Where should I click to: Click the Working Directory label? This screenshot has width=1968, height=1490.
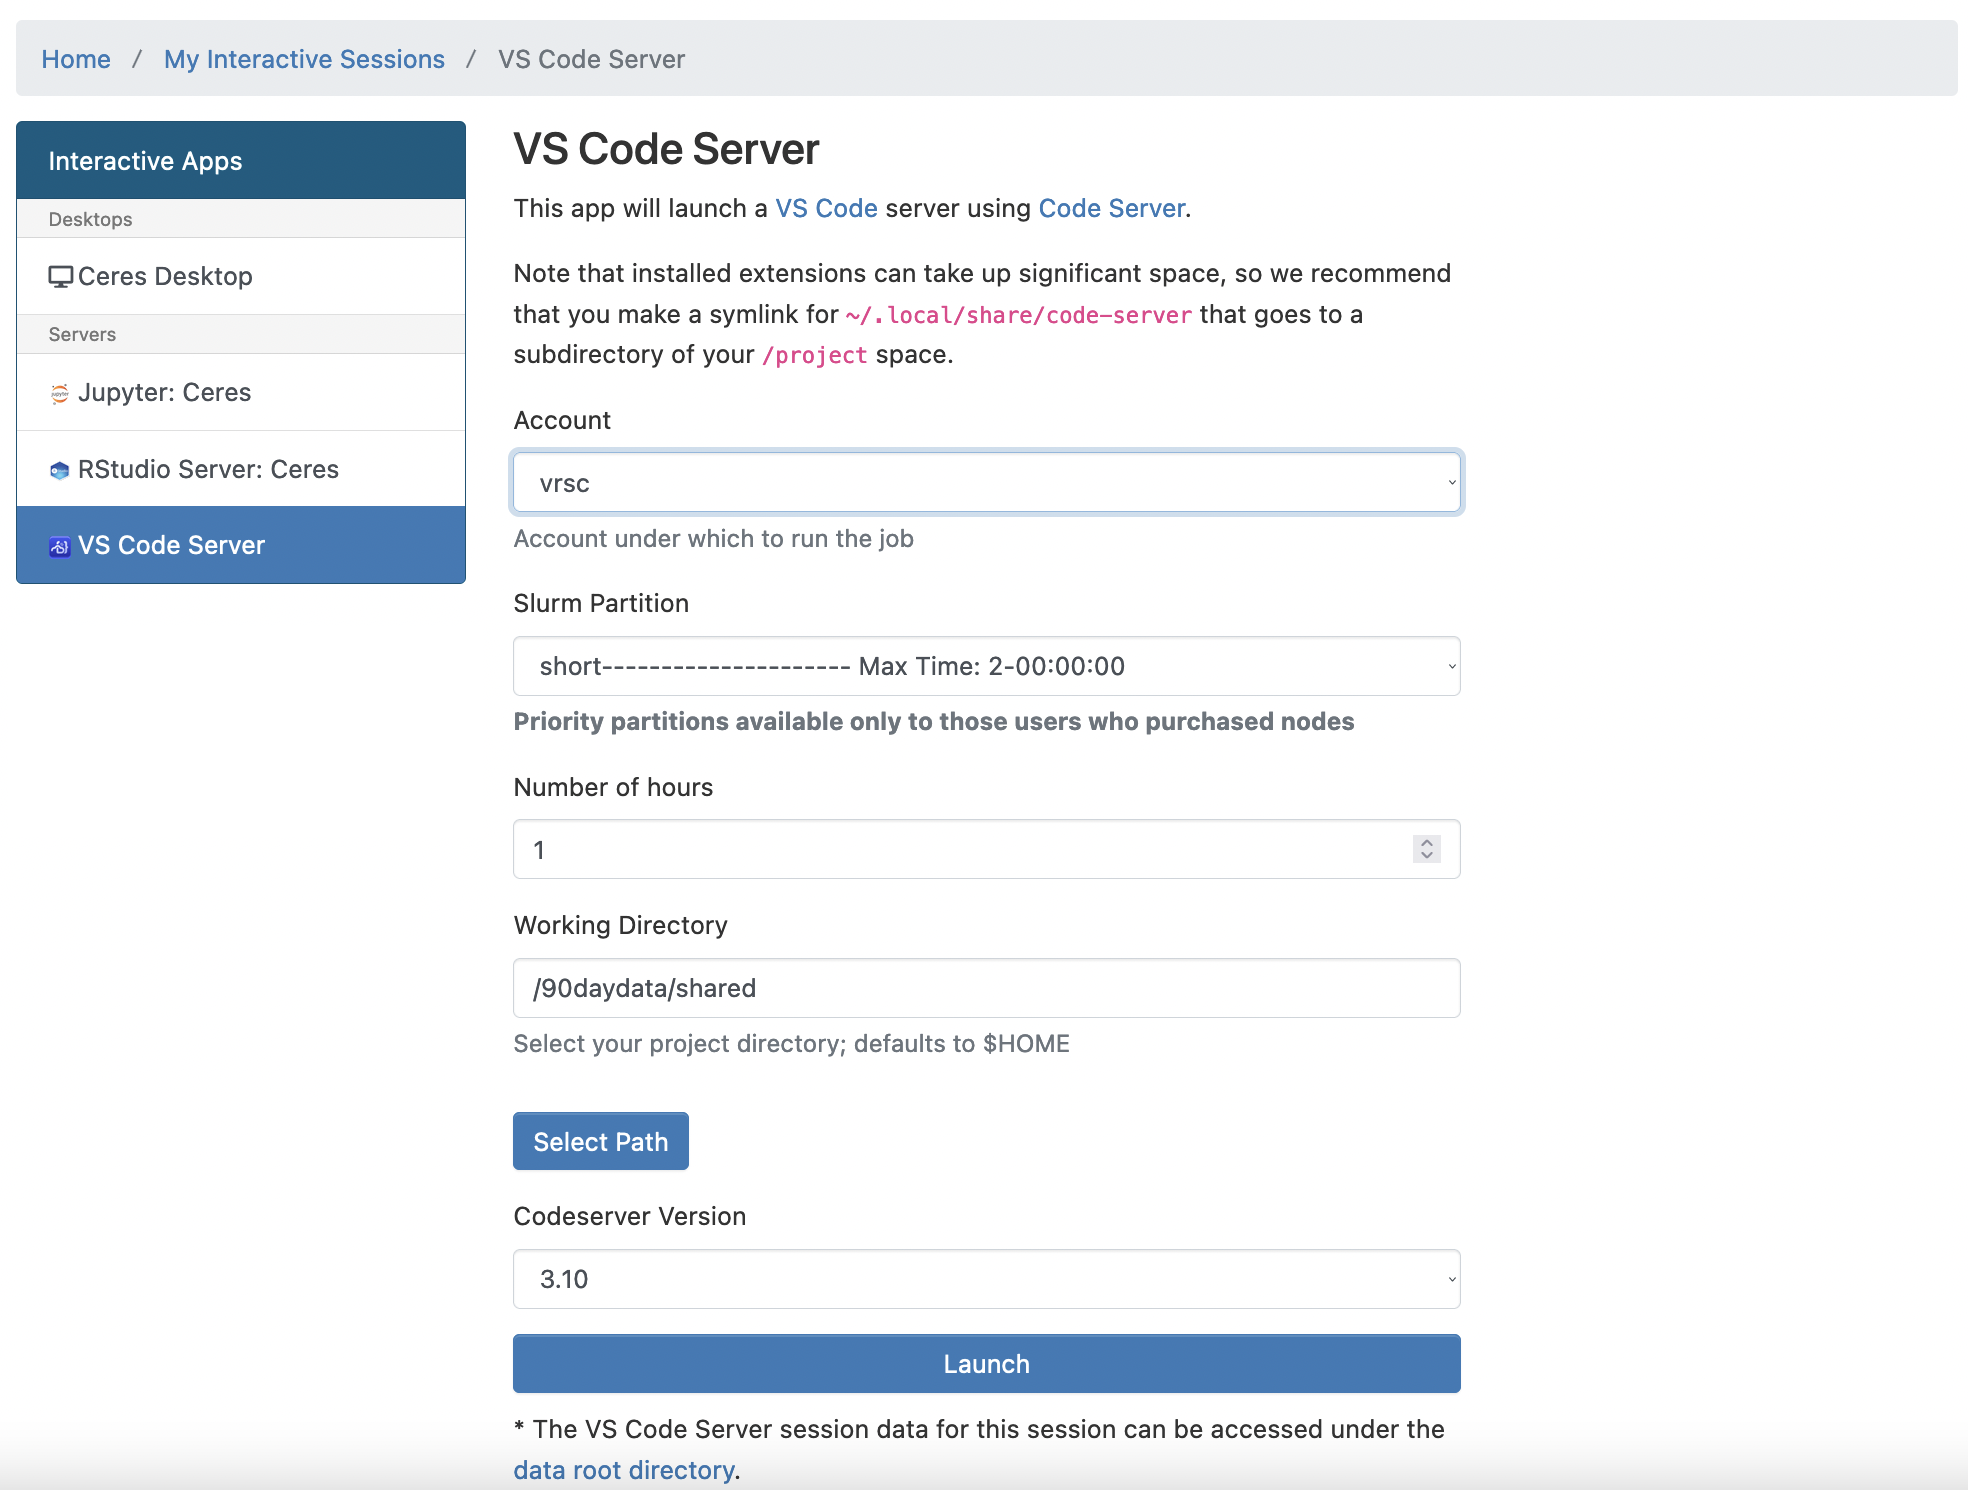click(x=620, y=925)
